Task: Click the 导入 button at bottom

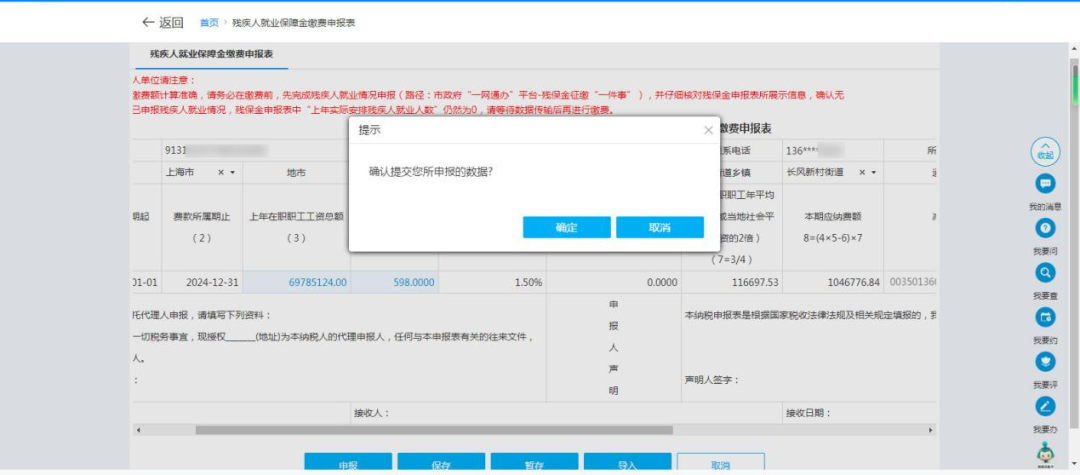Action: (x=627, y=463)
